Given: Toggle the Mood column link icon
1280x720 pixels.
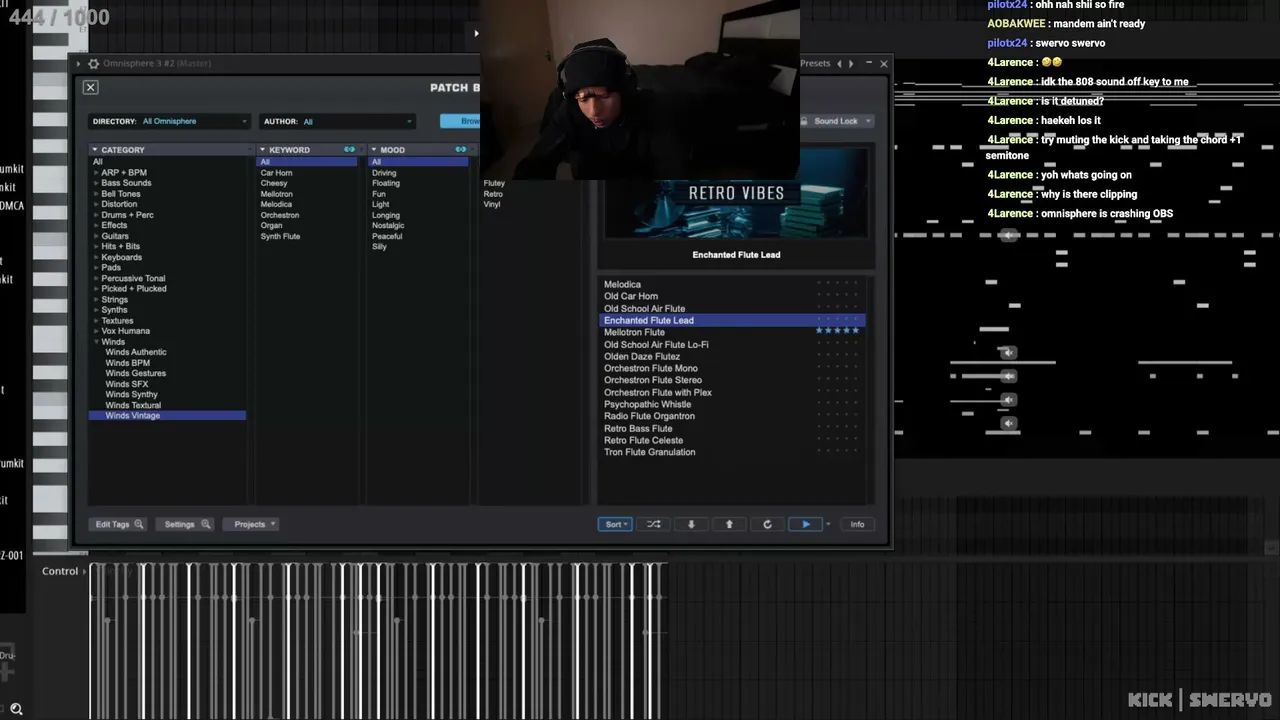Looking at the screenshot, I should coord(461,150).
